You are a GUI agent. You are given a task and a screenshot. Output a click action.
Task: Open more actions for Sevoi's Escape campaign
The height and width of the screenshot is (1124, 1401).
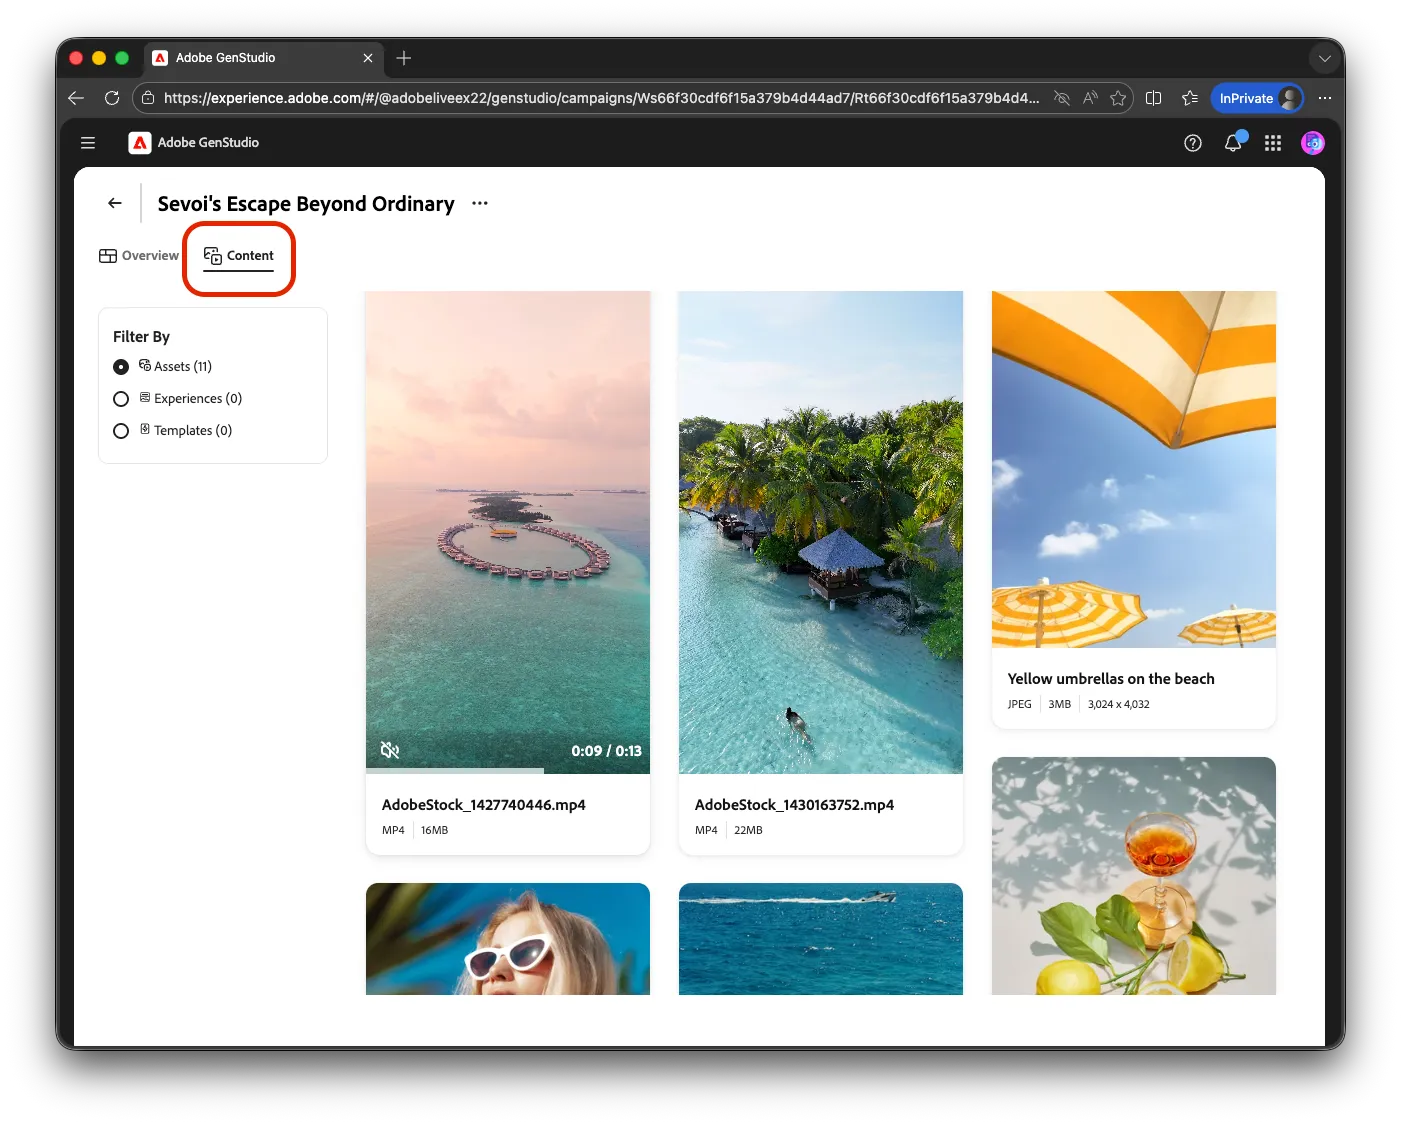(x=480, y=203)
